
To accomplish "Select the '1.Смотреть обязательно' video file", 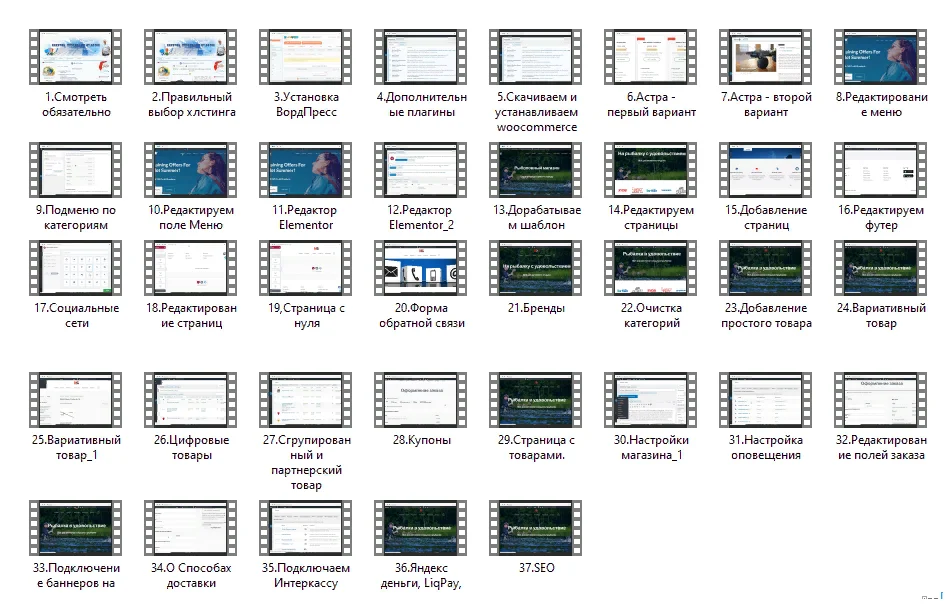I will tap(76, 56).
